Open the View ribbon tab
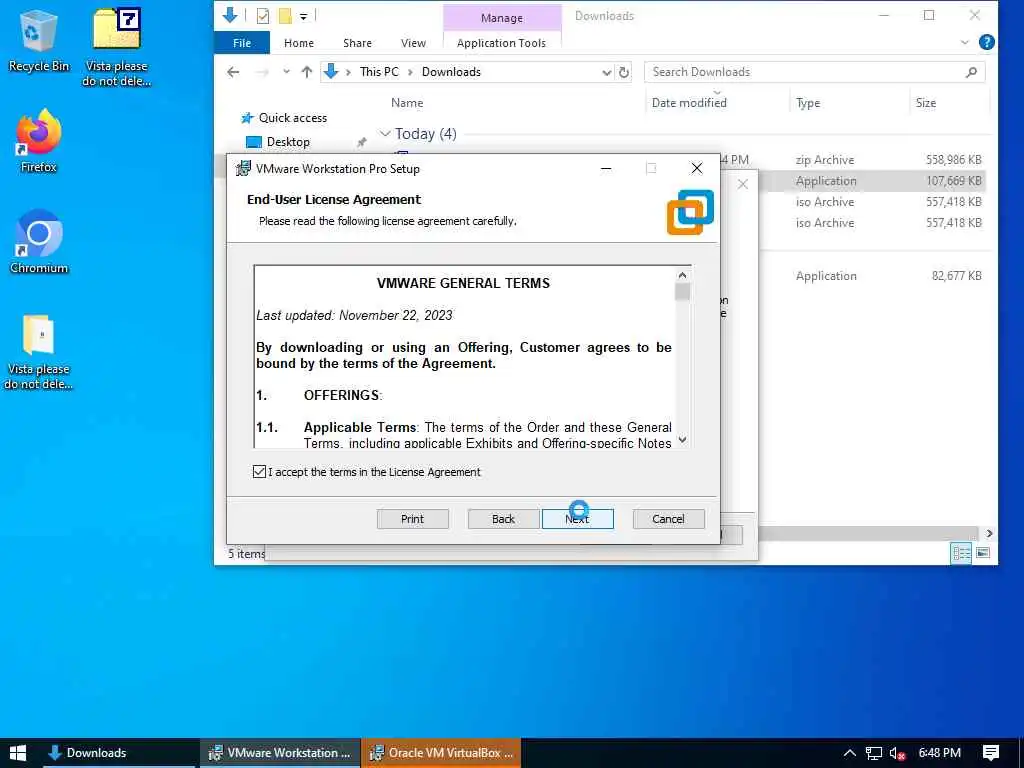The height and width of the screenshot is (768, 1024). tap(413, 43)
